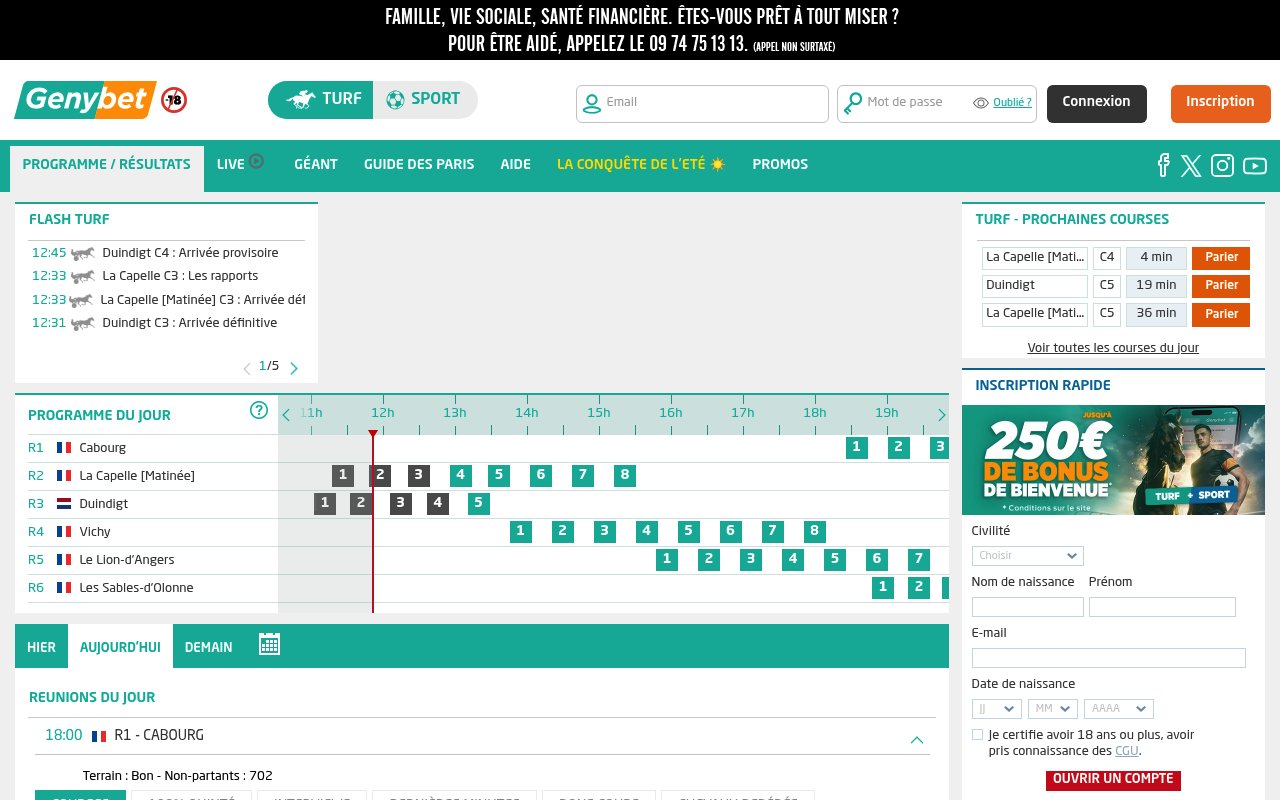
Task: Click the Oublié ? password link
Action: click(1012, 102)
